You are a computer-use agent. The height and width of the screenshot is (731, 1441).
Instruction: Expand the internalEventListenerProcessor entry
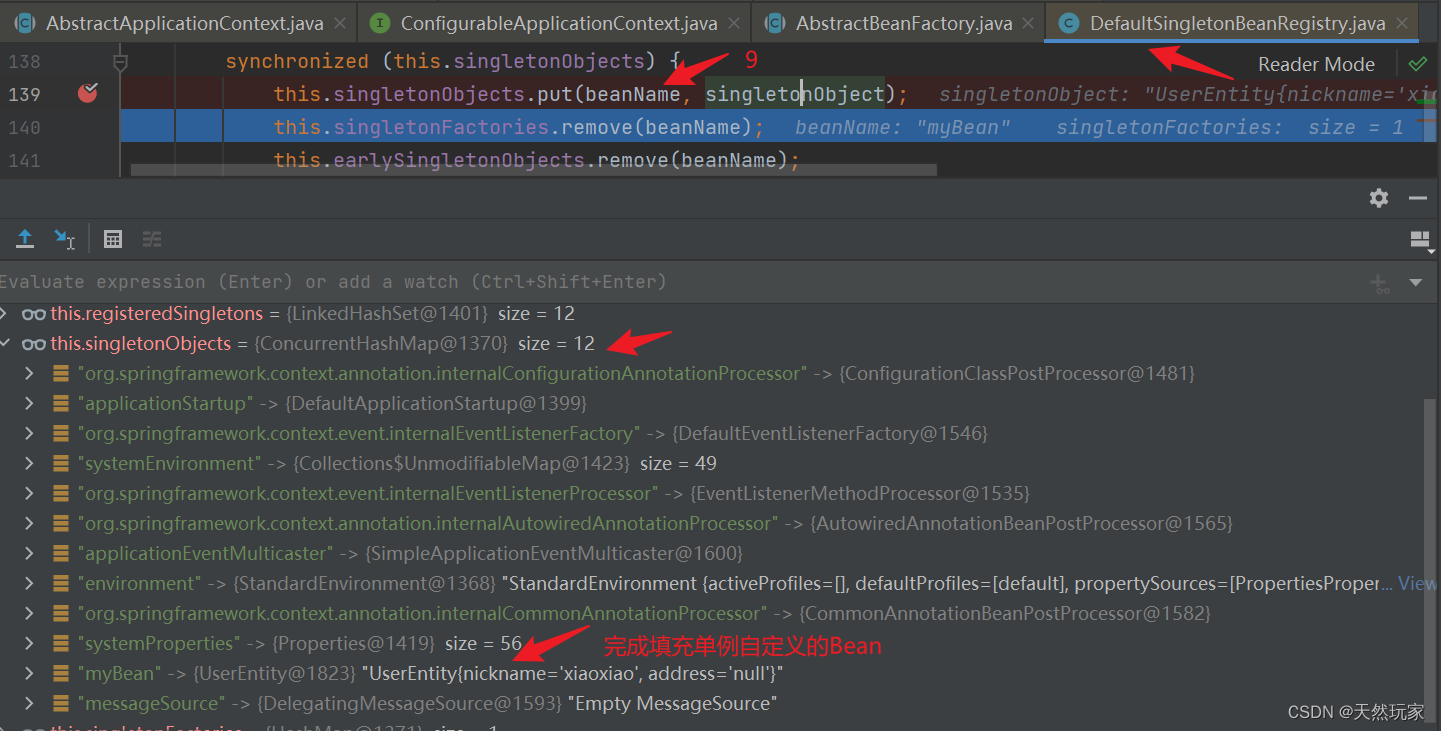29,493
